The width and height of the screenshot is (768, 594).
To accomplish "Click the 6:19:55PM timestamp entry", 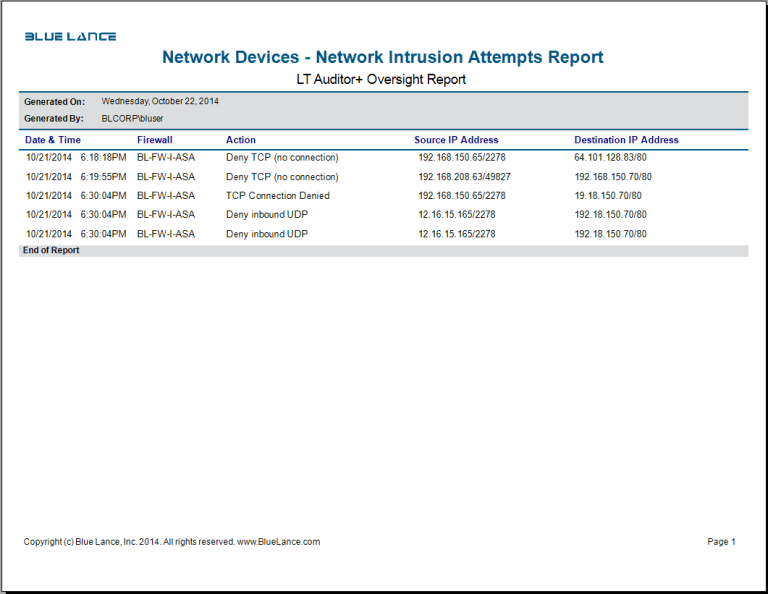I will [103, 177].
